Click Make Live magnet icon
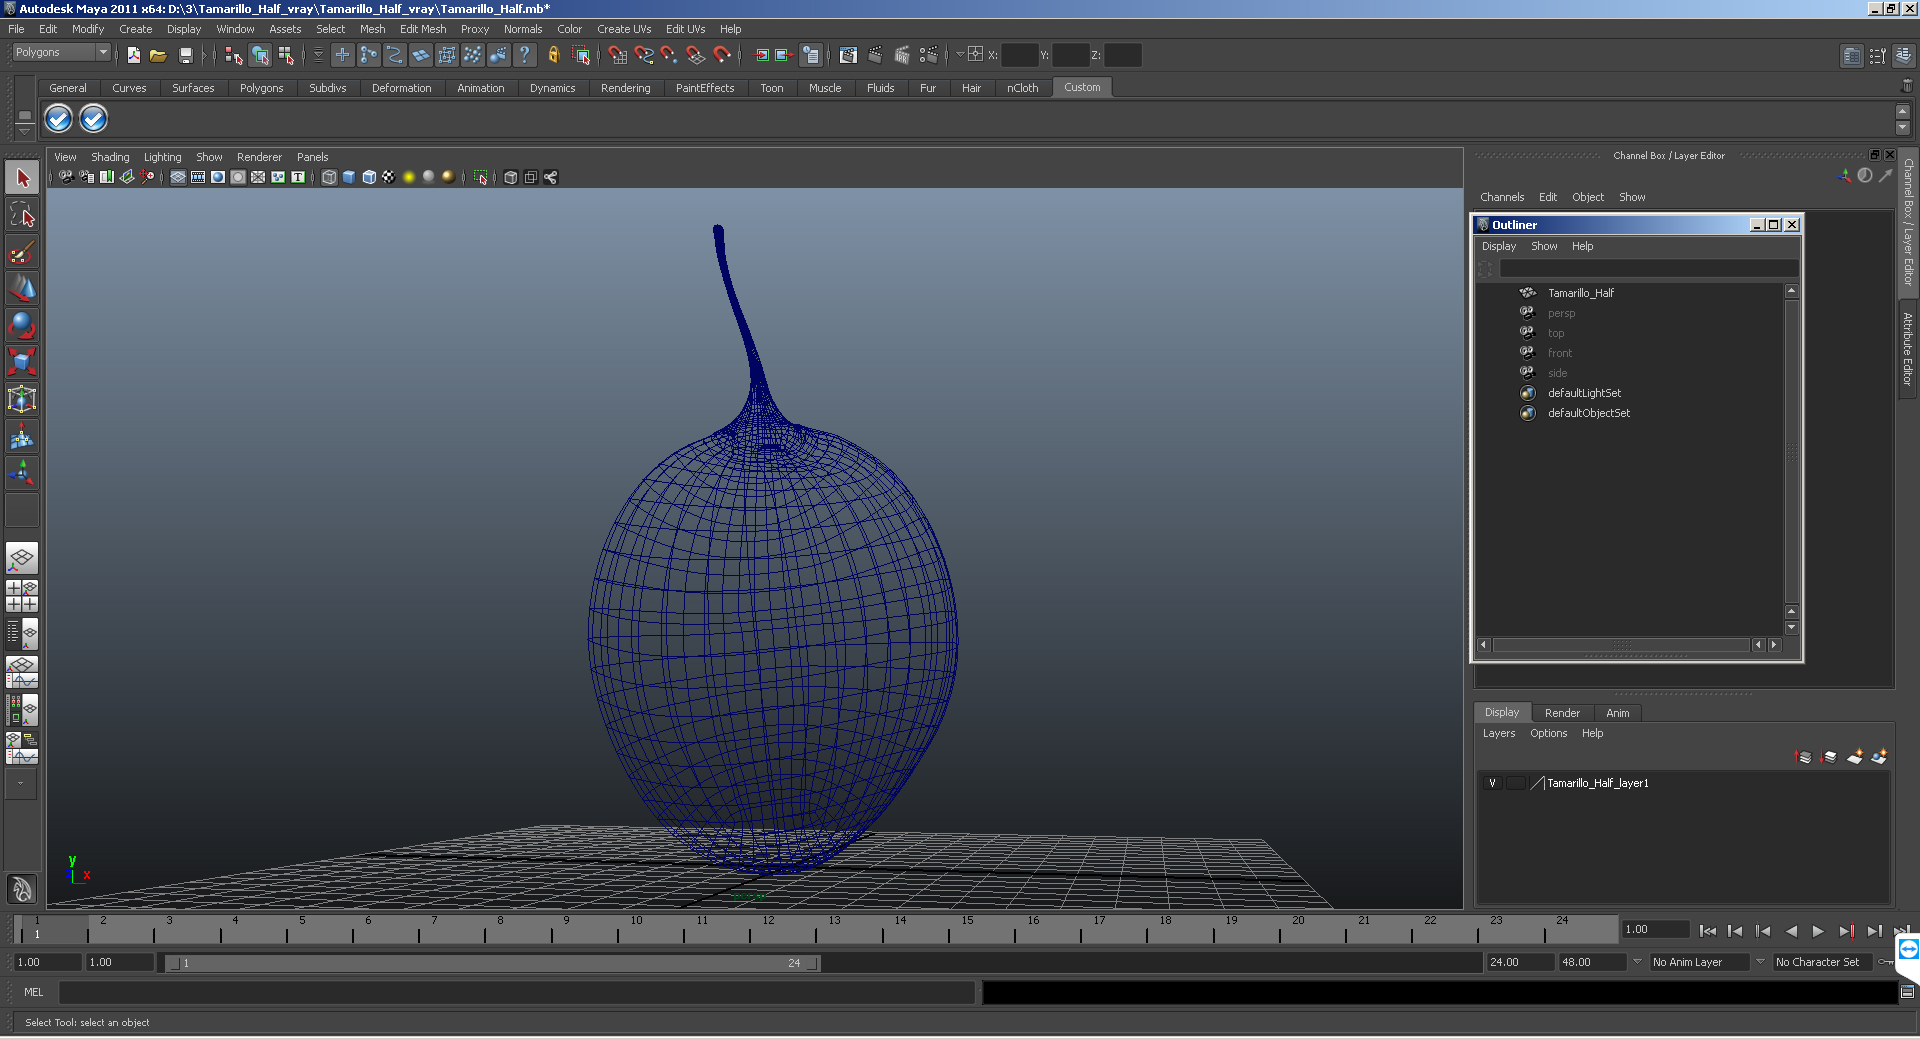This screenshot has height=1040, width=1920. [x=722, y=55]
